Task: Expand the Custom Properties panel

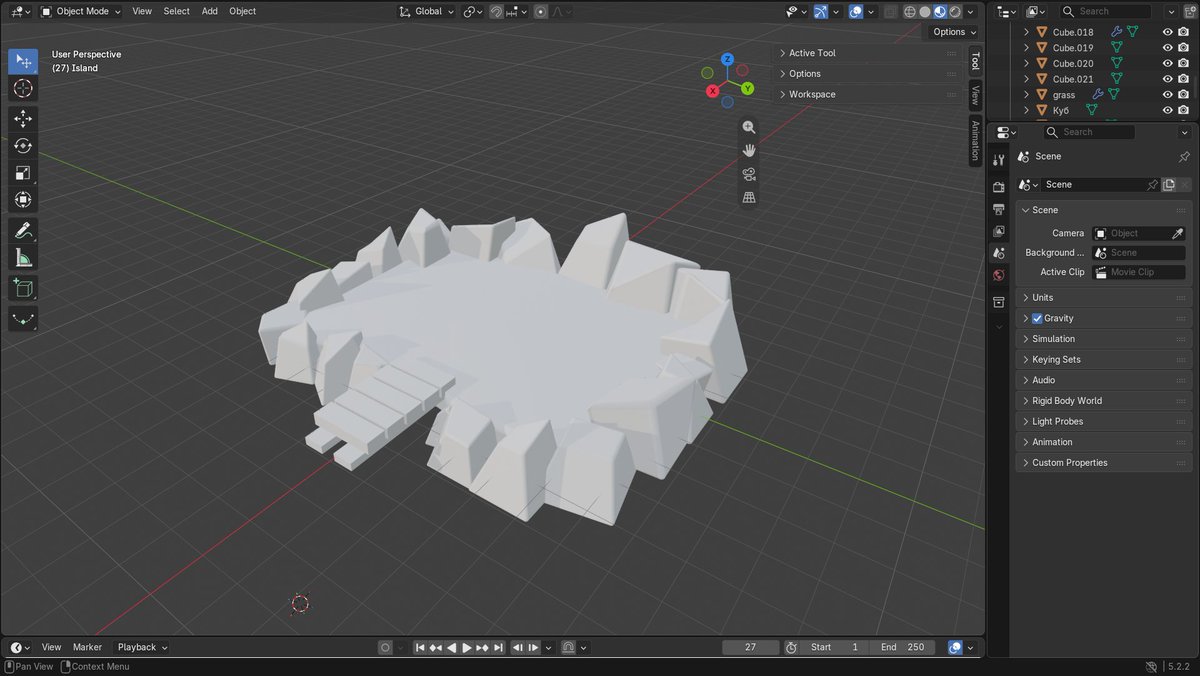Action: (x=1104, y=463)
